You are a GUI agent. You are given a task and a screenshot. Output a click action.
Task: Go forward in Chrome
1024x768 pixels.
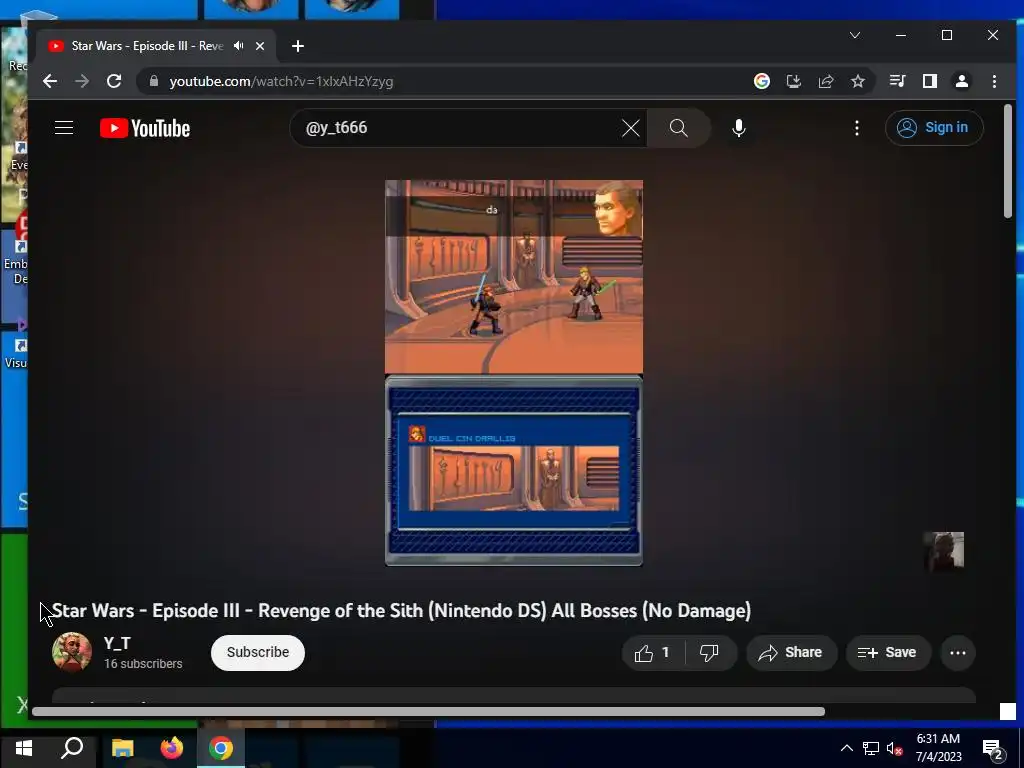click(x=82, y=81)
